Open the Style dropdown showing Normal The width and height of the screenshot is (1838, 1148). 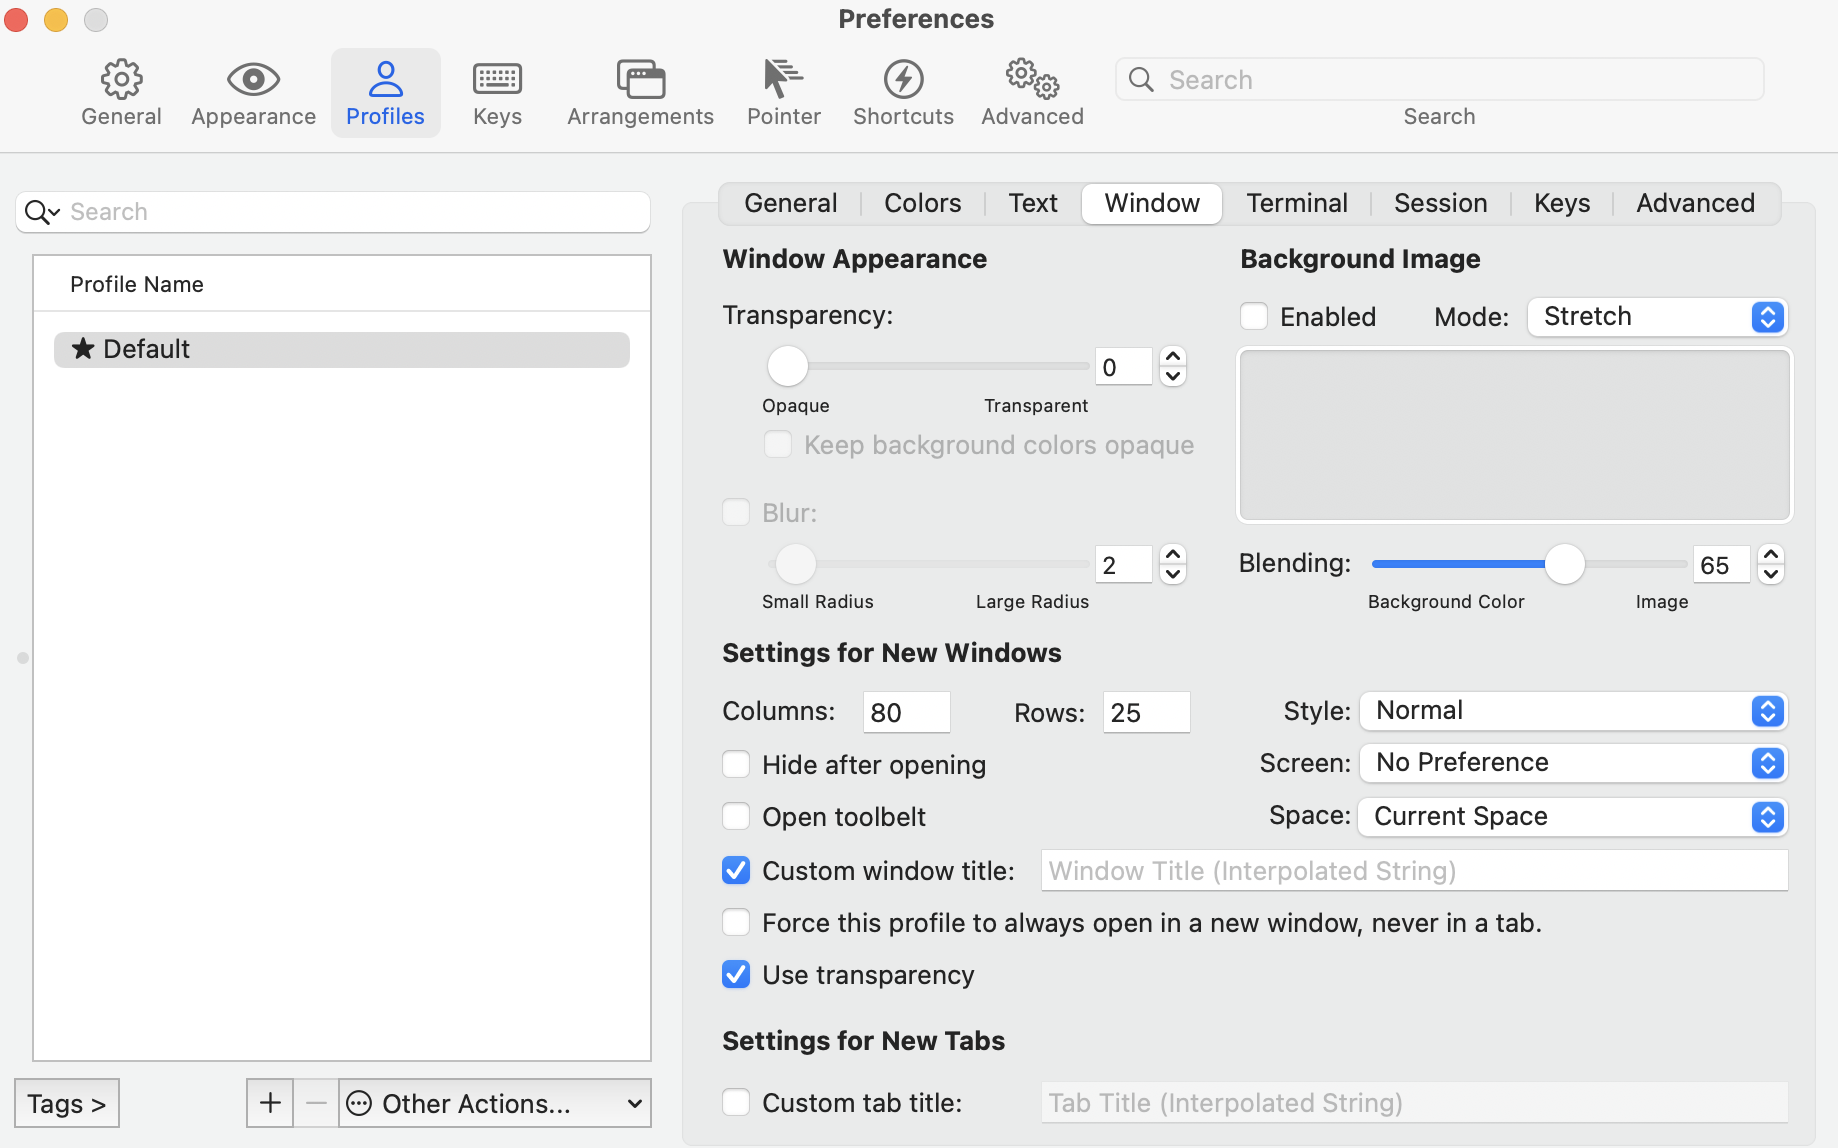[1572, 711]
